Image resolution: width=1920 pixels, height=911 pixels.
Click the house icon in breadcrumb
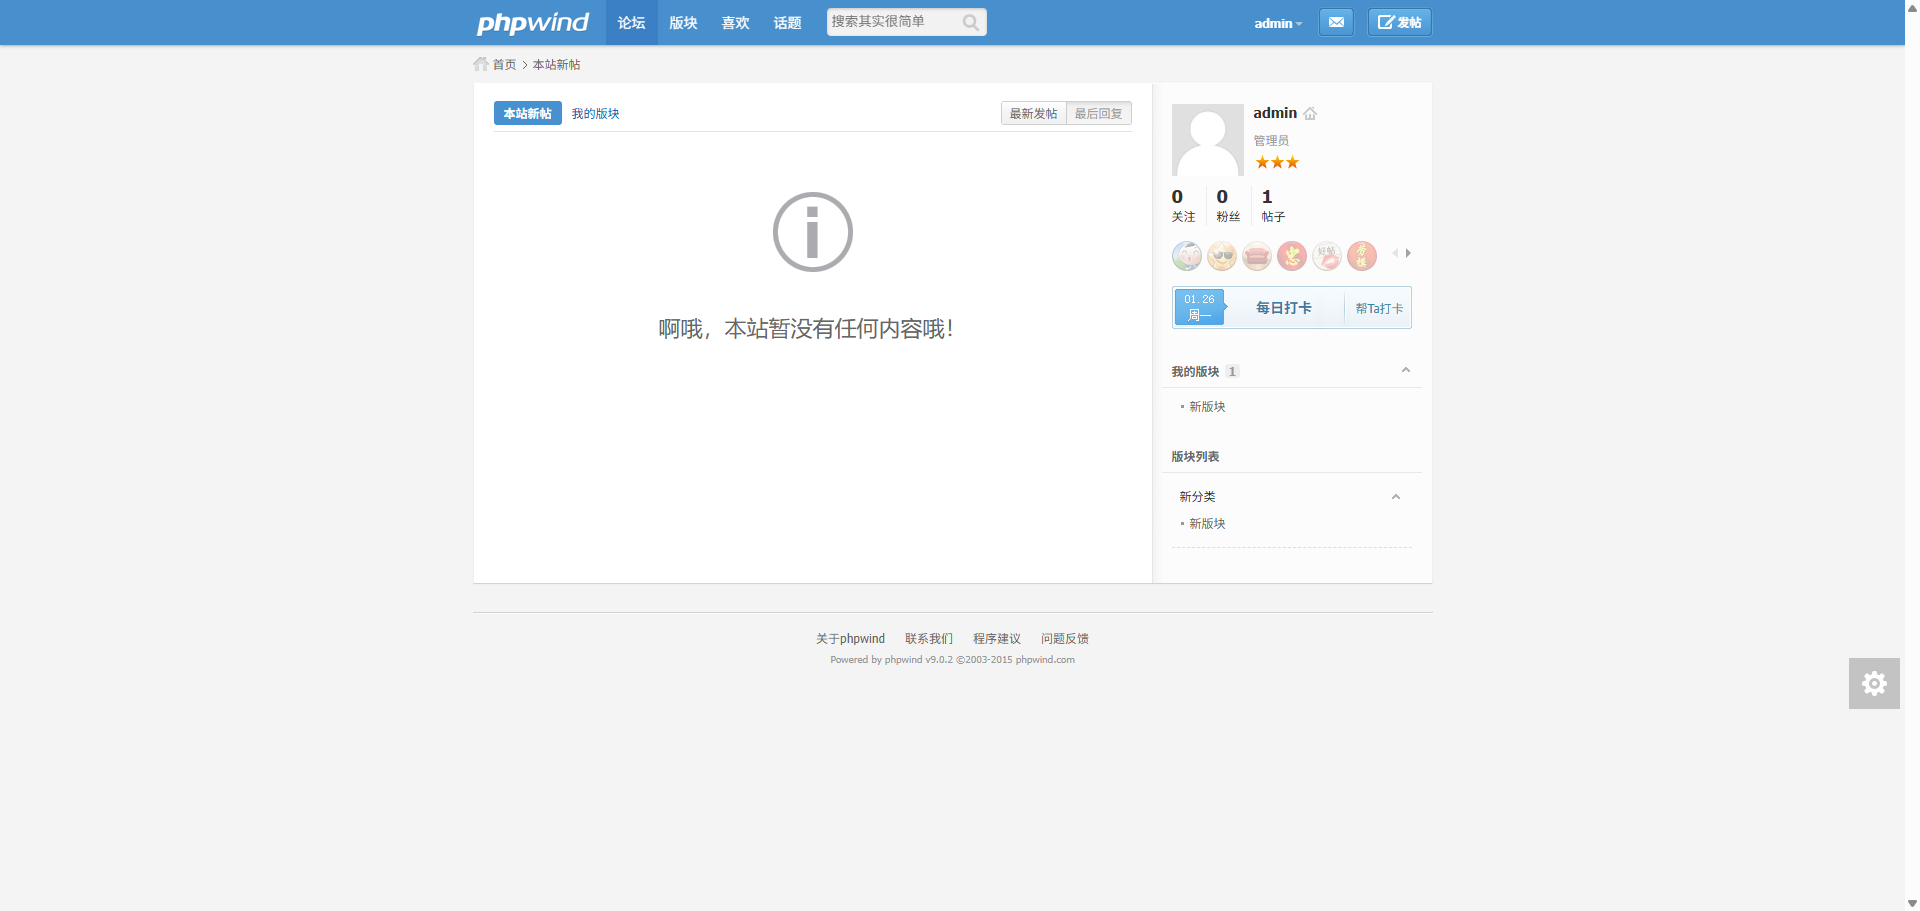click(481, 64)
